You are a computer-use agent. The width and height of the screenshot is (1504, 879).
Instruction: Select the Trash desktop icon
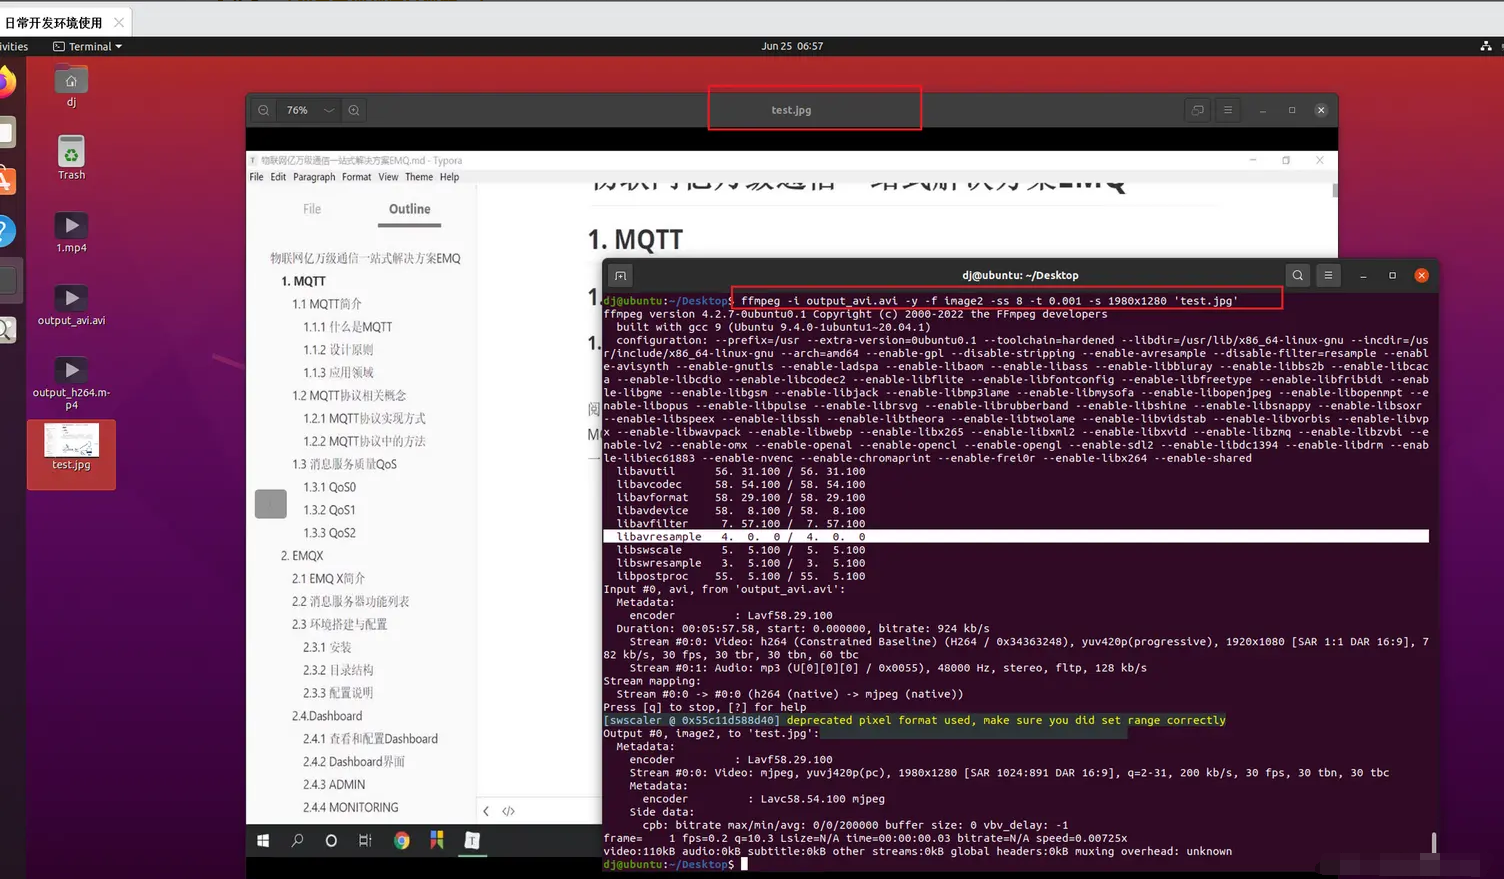(71, 158)
